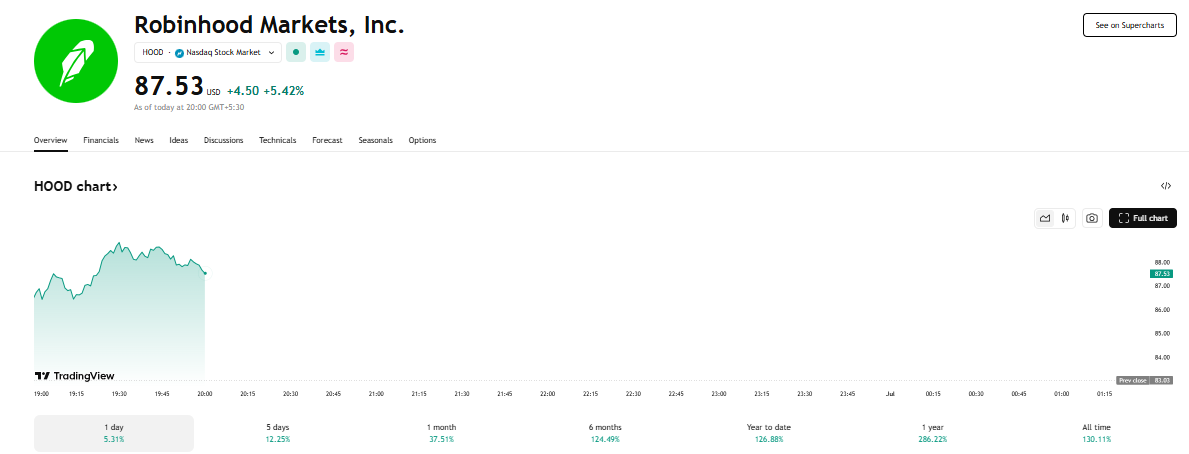
Task: Click the green circle market status icon
Action: click(x=296, y=52)
